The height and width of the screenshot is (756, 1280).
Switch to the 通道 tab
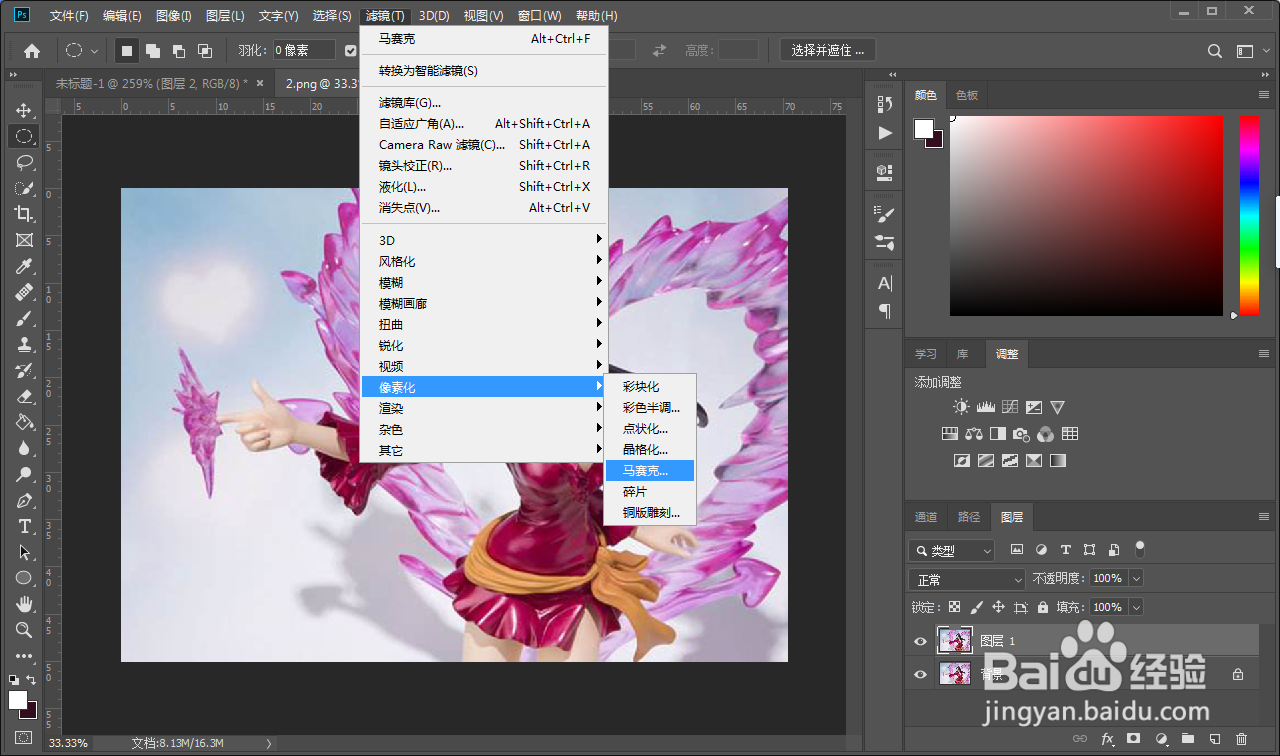(x=926, y=517)
